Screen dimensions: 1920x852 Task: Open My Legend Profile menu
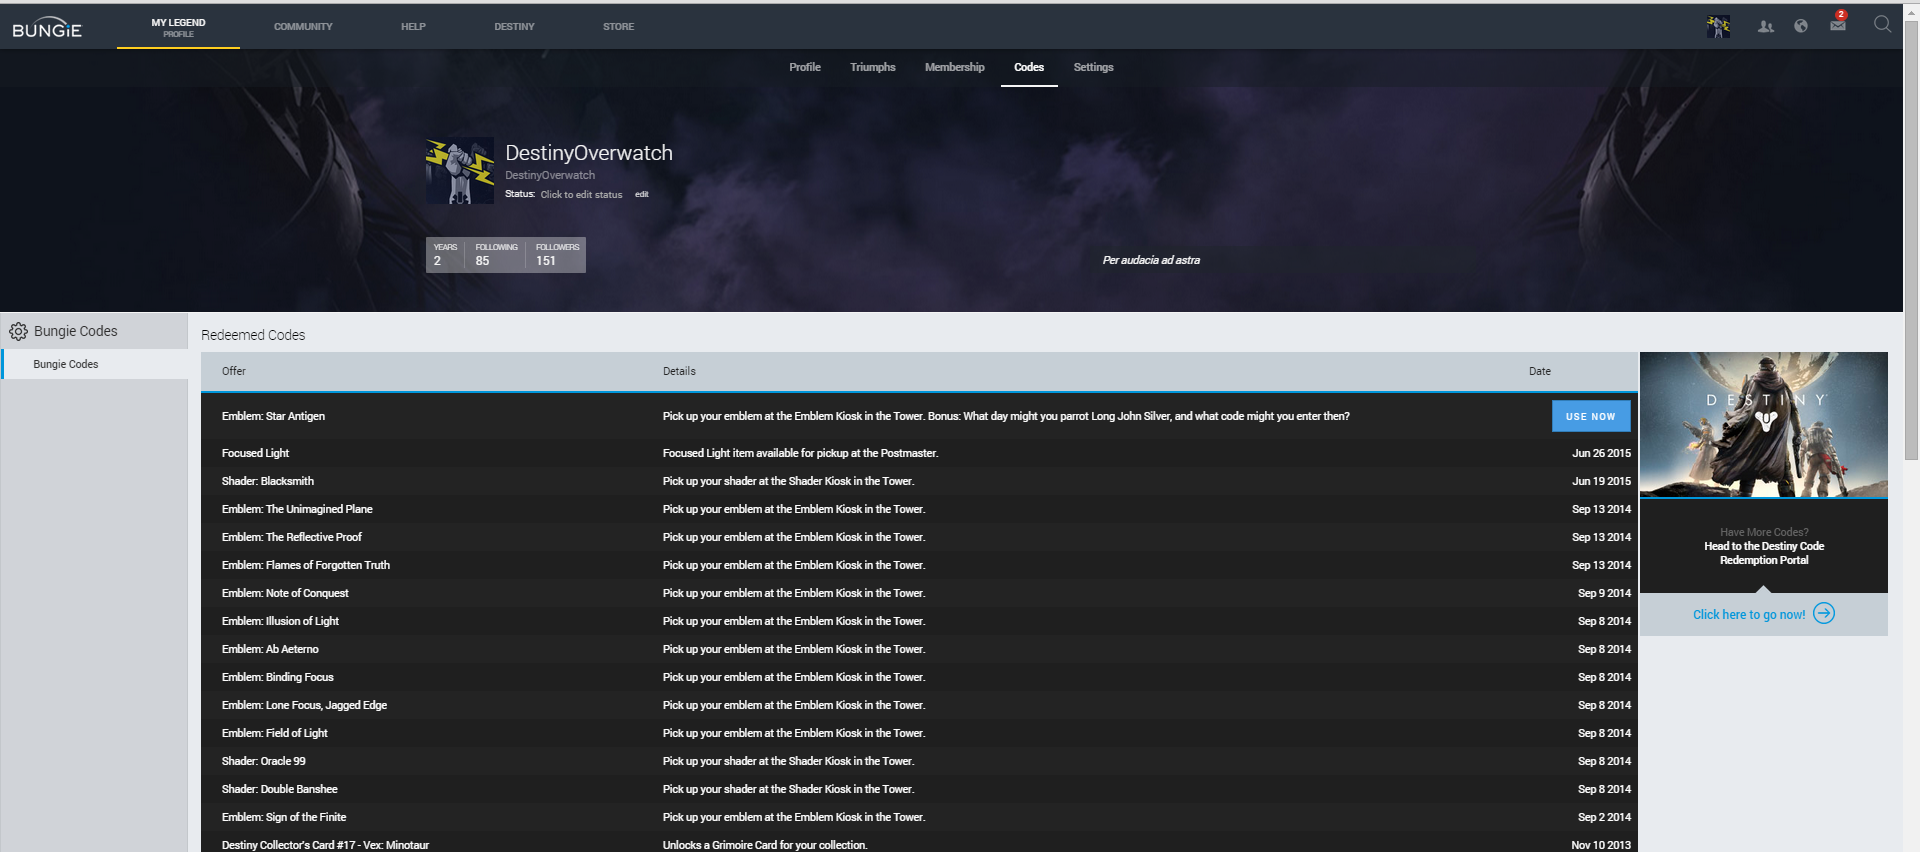178,27
